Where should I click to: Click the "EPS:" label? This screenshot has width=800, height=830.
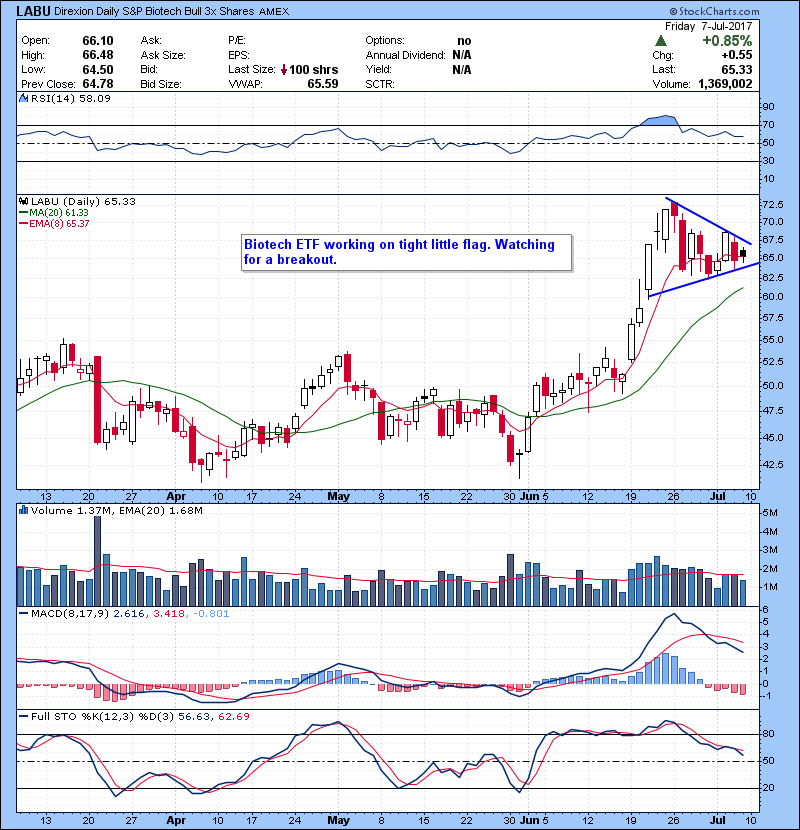point(239,55)
